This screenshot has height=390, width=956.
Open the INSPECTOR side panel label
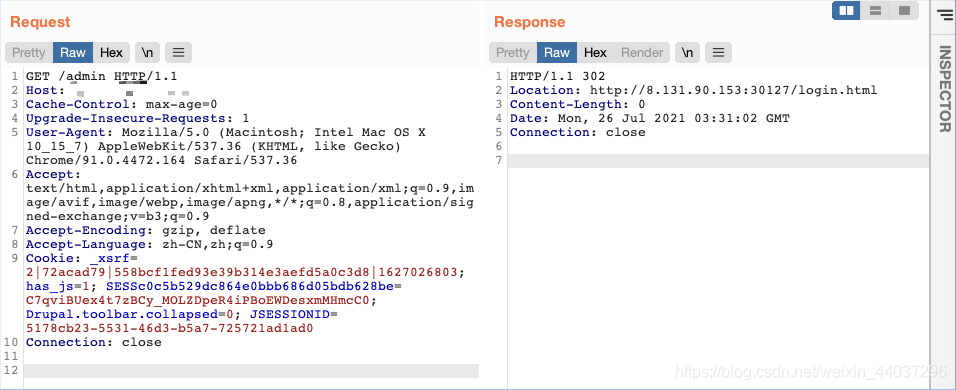(944, 89)
